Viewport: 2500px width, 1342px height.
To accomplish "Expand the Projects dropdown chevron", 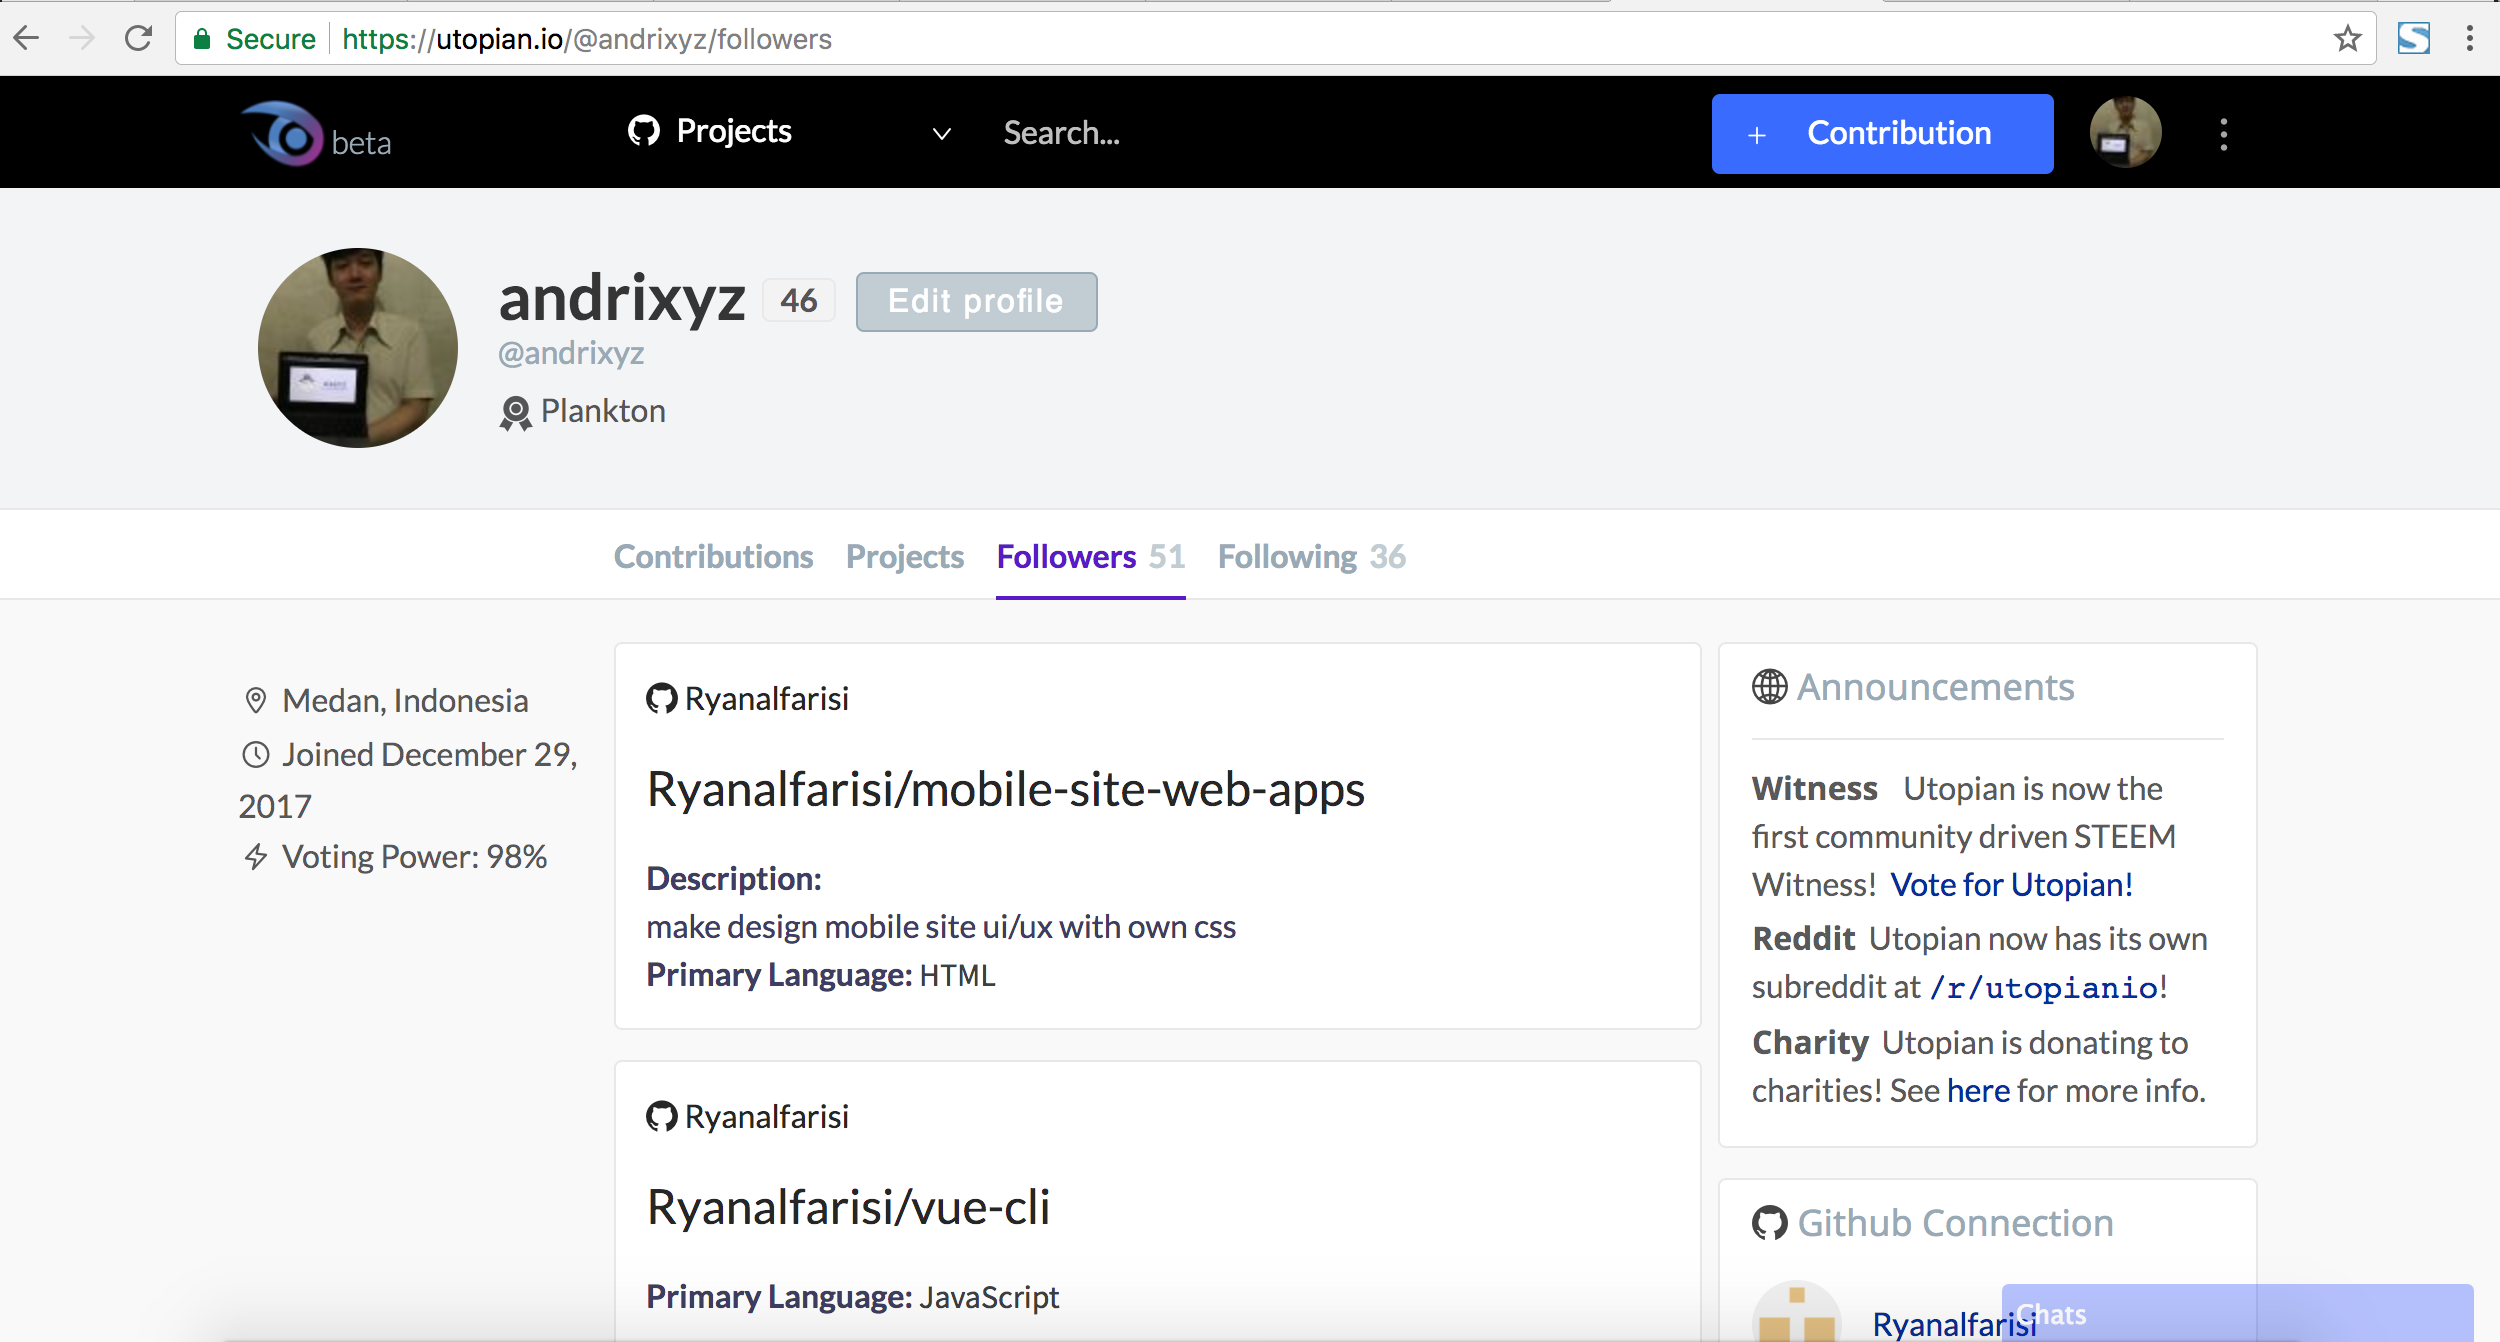I will (941, 133).
